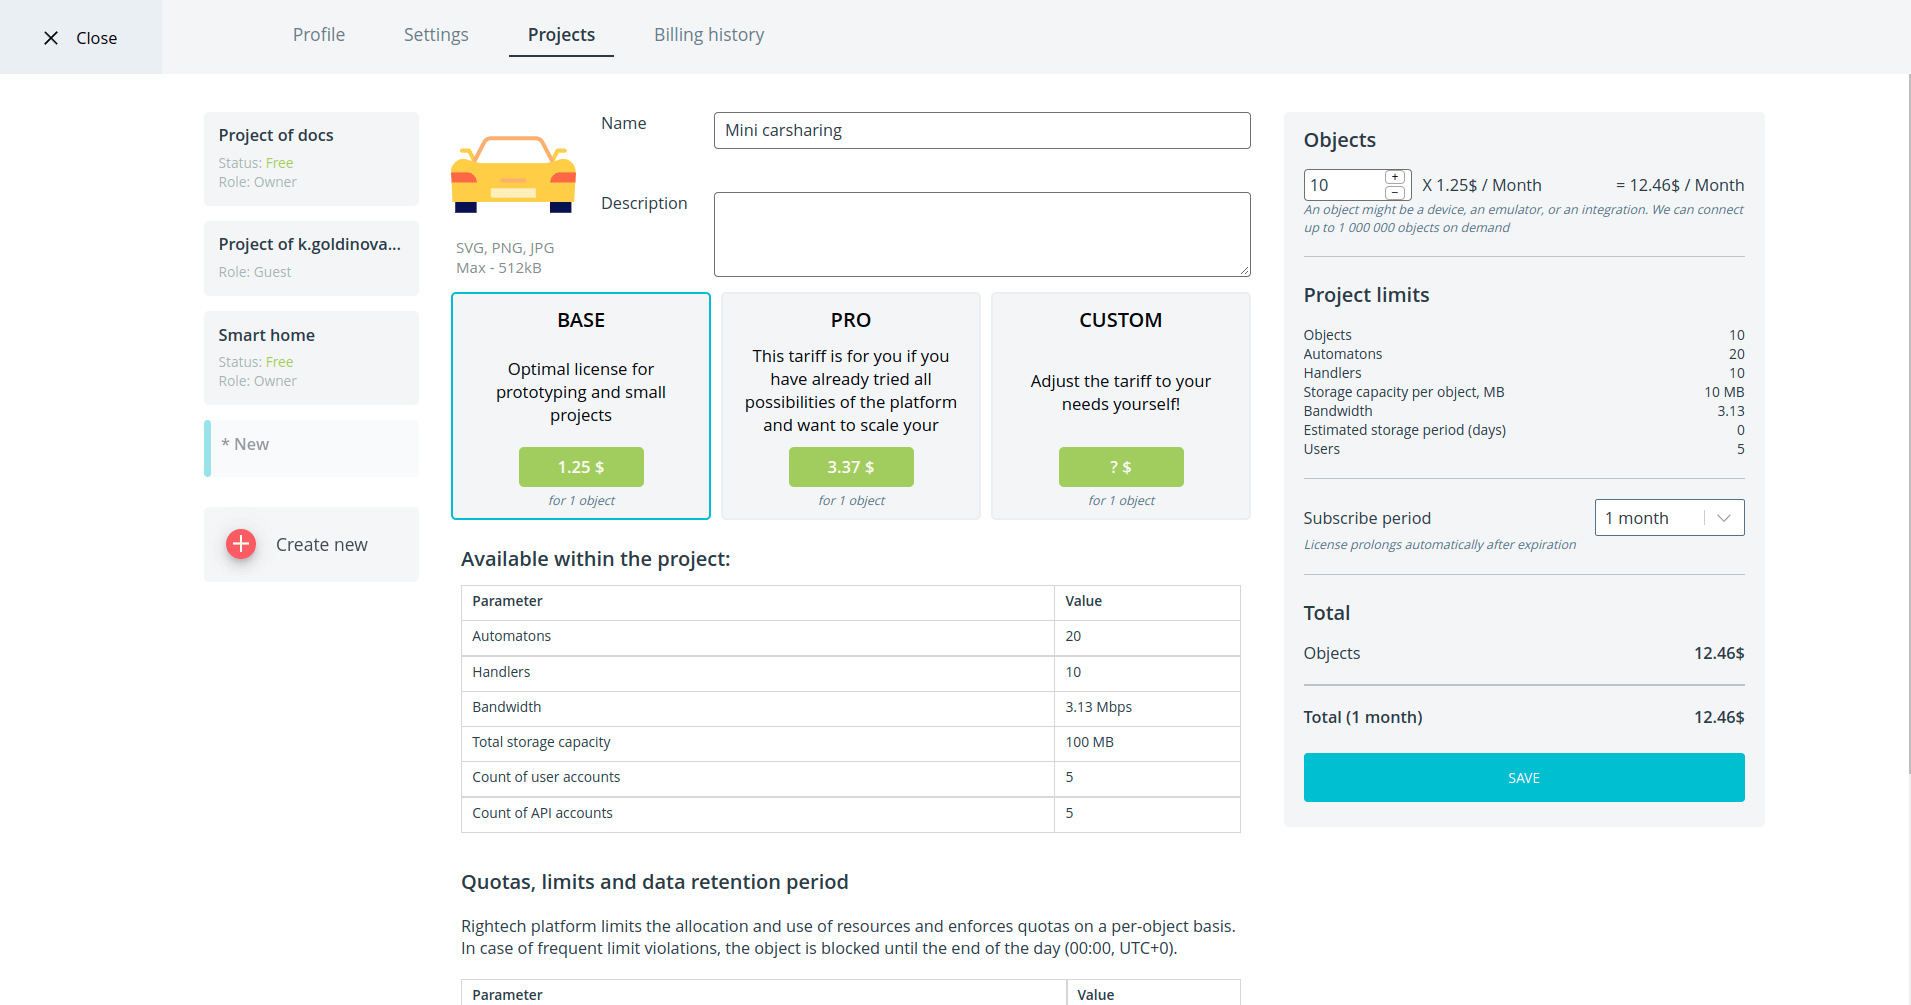The image size is (1911, 1005).
Task: Click the objects quantity input field
Action: pos(1344,185)
